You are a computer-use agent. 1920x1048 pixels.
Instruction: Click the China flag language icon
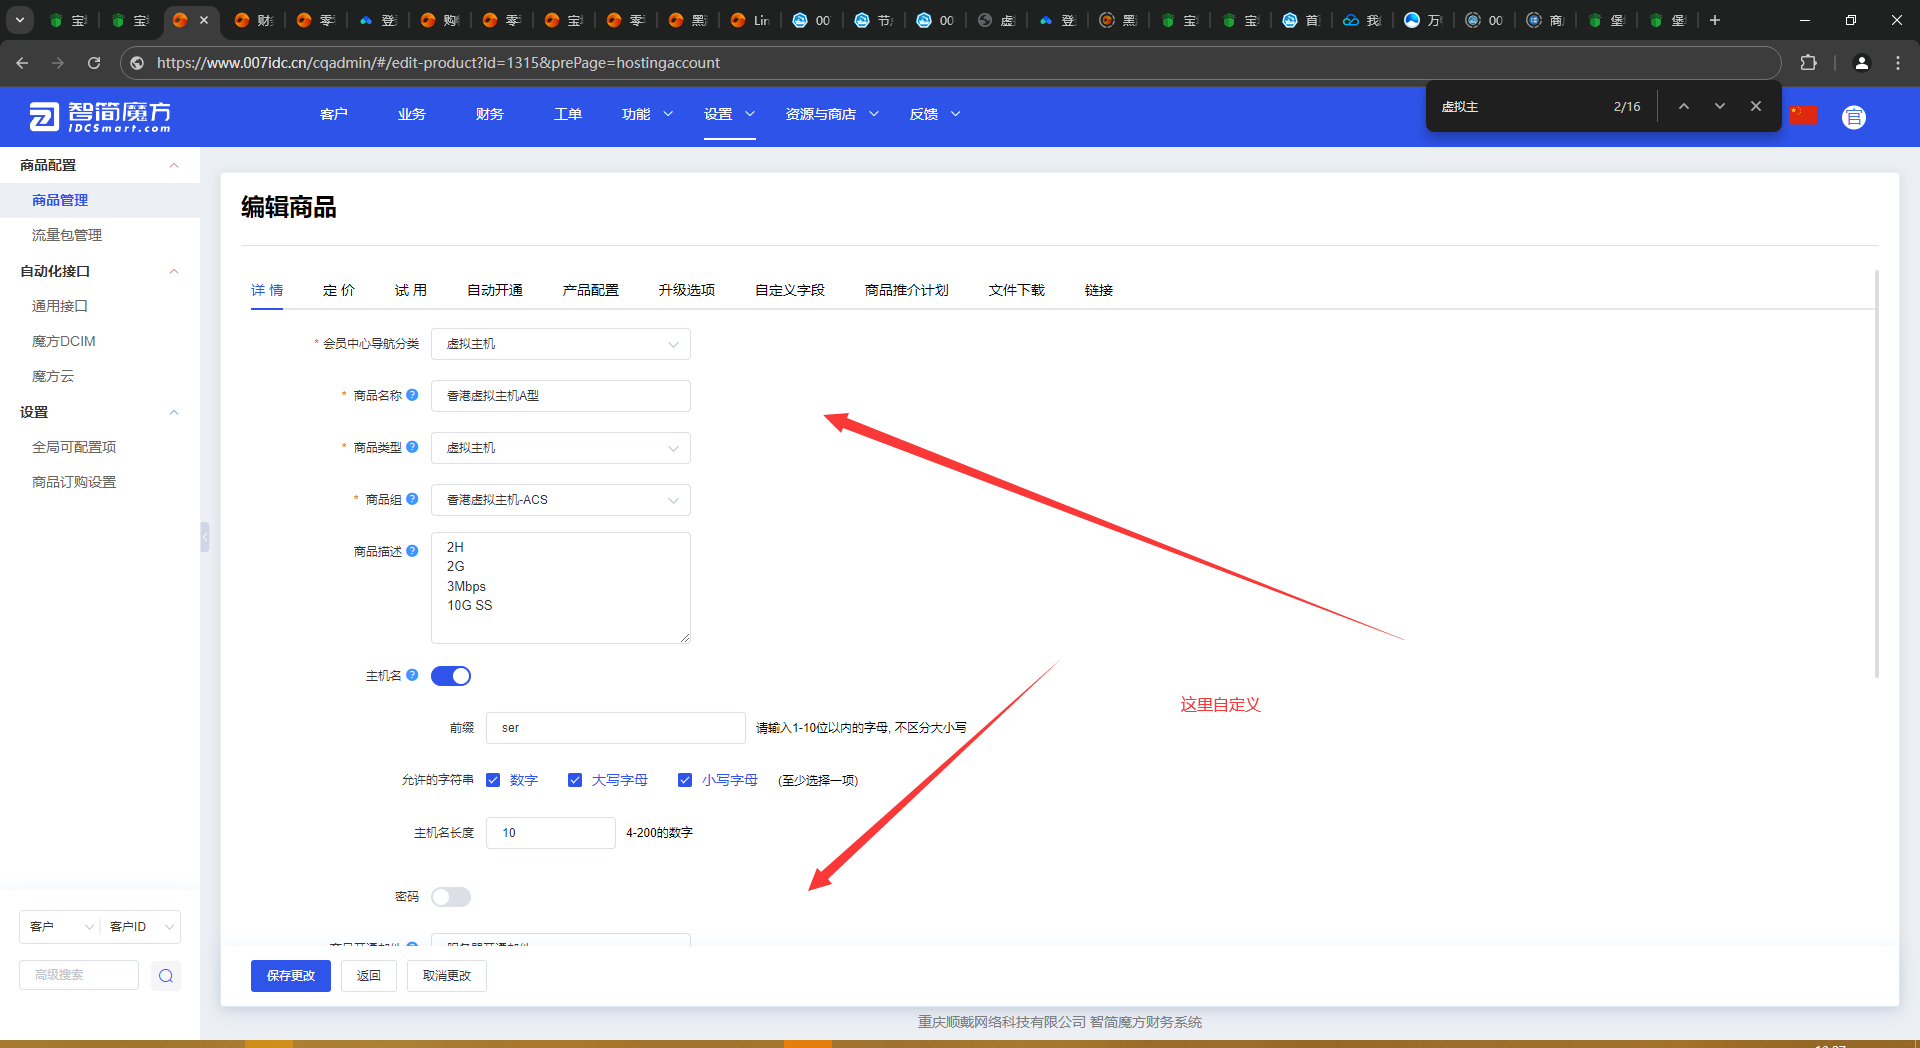point(1804,115)
